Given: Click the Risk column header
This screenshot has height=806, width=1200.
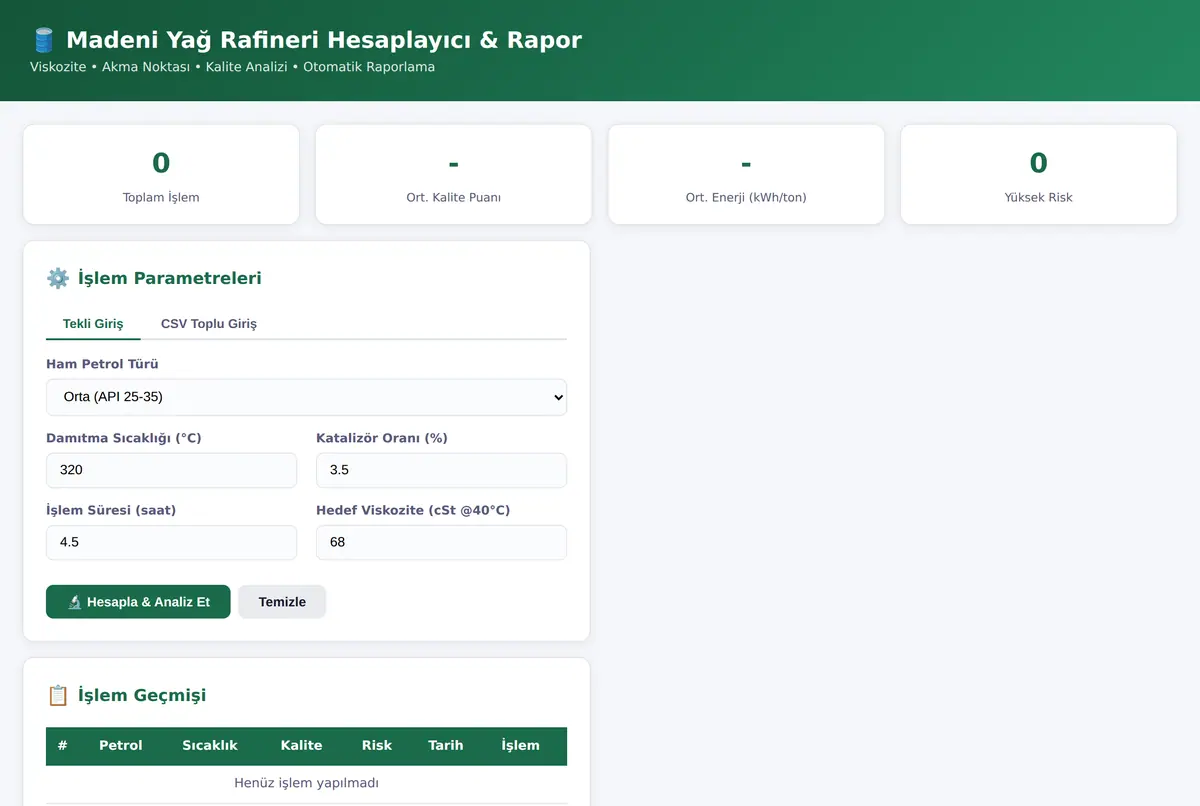Looking at the screenshot, I should click(x=377, y=745).
